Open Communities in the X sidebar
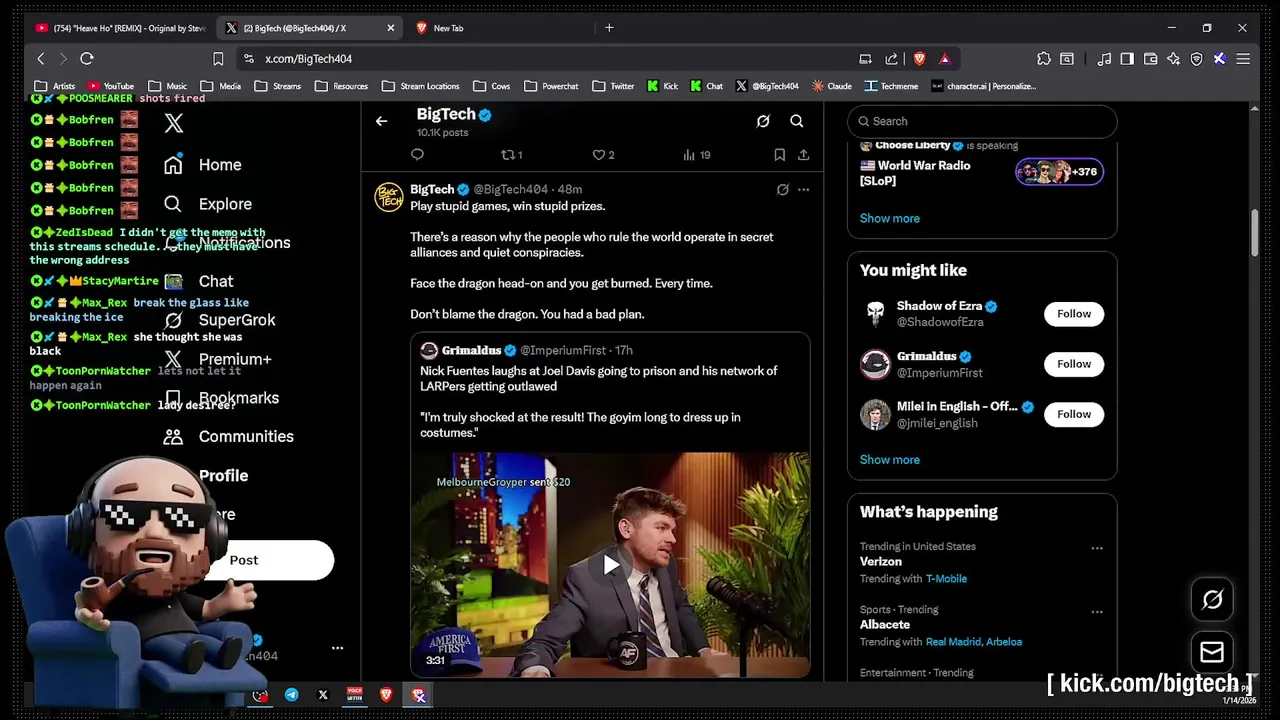 pyautogui.click(x=229, y=437)
